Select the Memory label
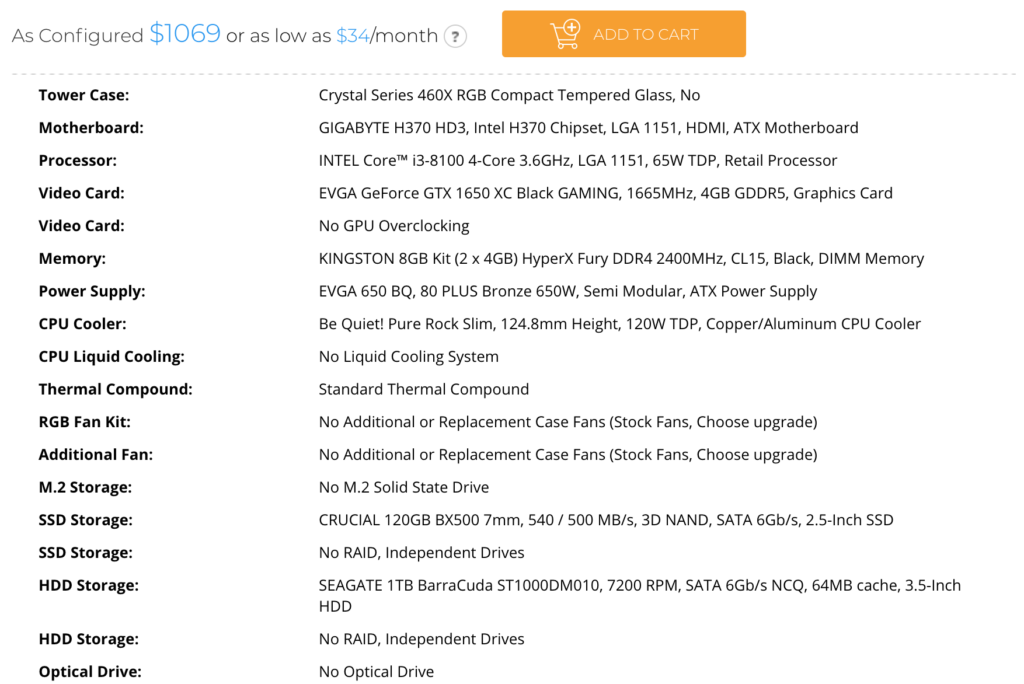The image size is (1024, 684). point(72,259)
